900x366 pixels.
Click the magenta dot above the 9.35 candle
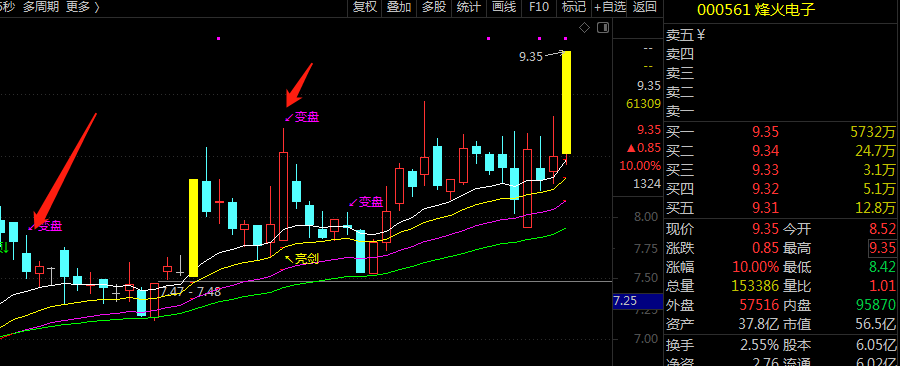tap(566, 38)
